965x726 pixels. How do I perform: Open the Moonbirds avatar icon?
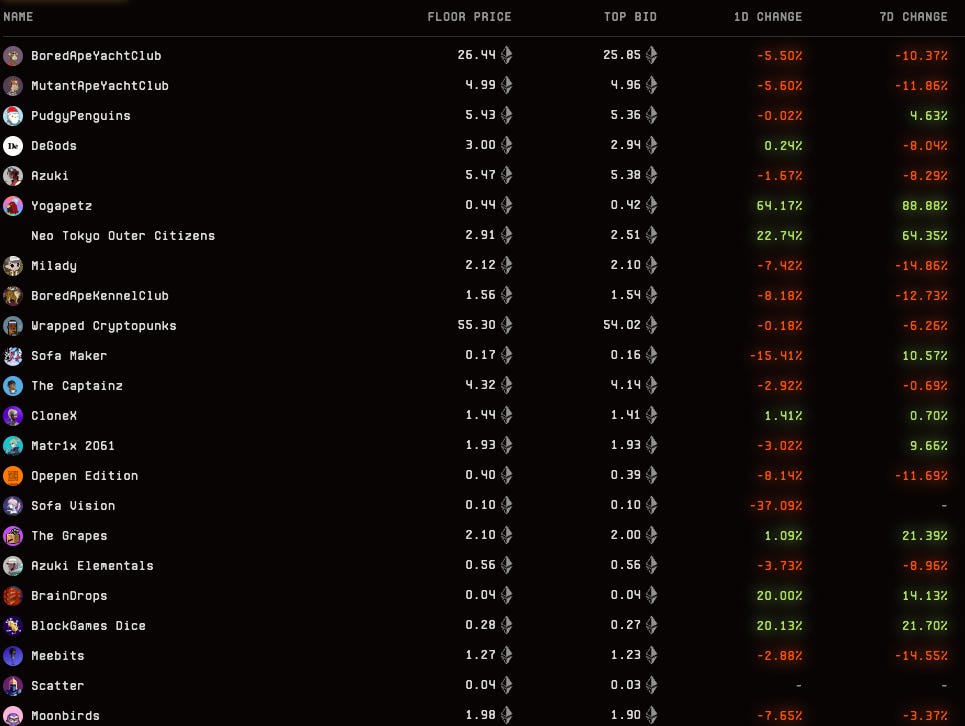13,716
